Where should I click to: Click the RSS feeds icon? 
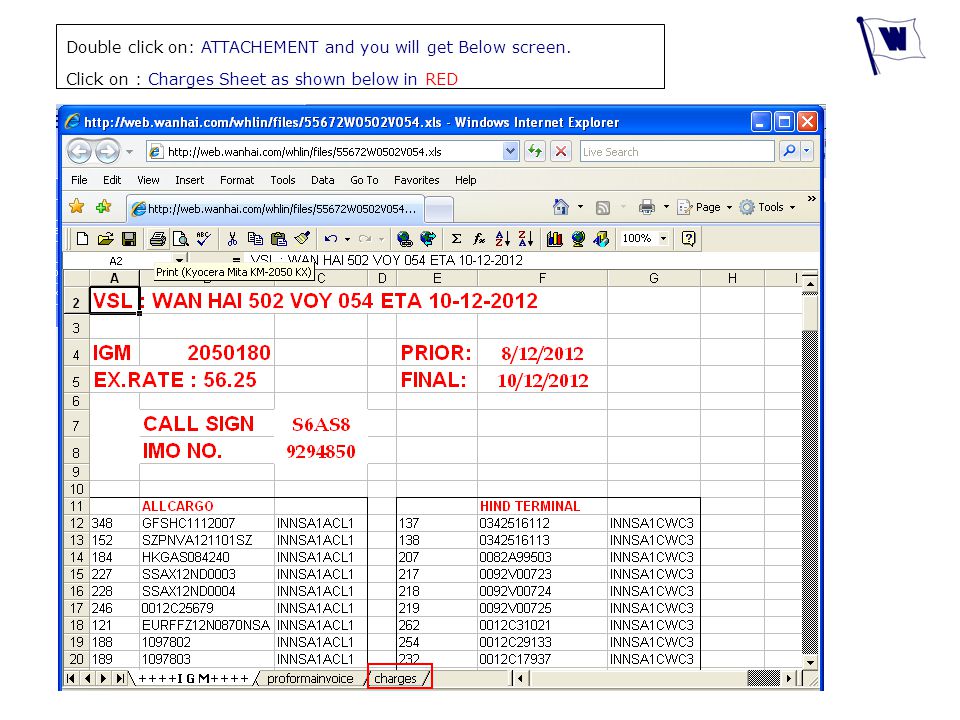coord(603,208)
